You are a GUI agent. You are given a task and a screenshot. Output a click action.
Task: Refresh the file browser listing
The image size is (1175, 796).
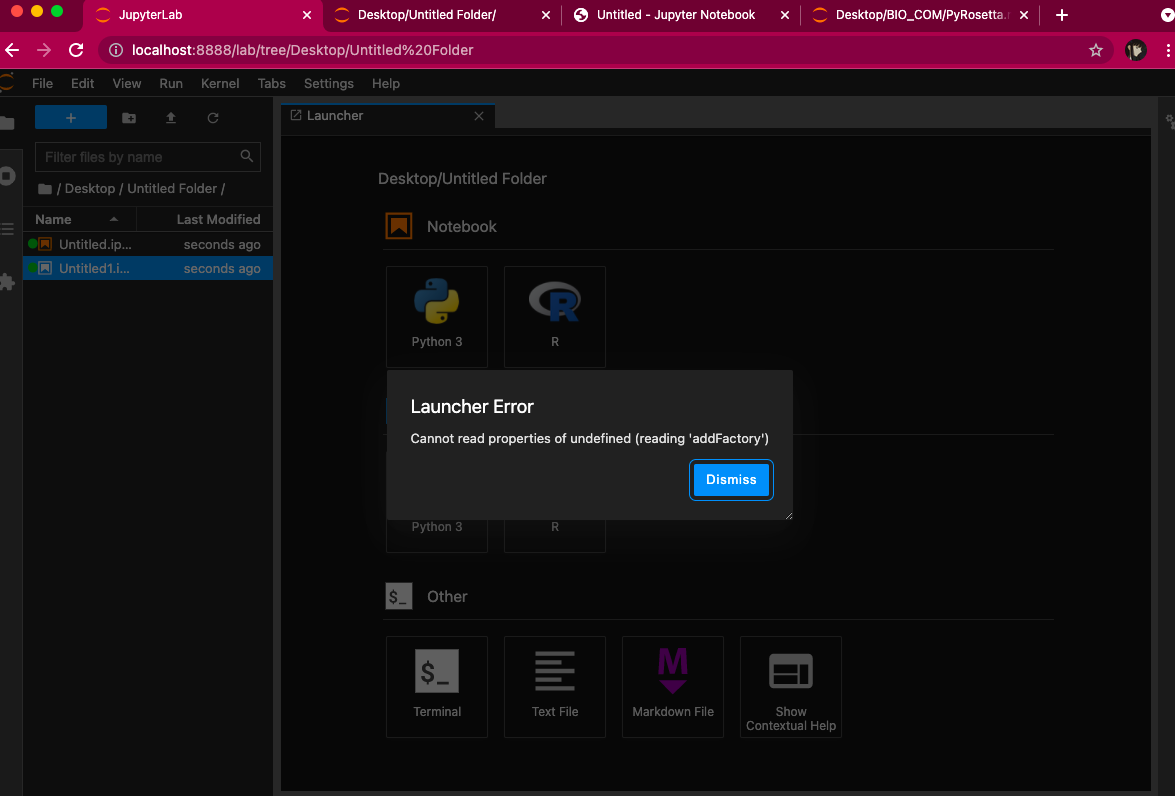(213, 117)
